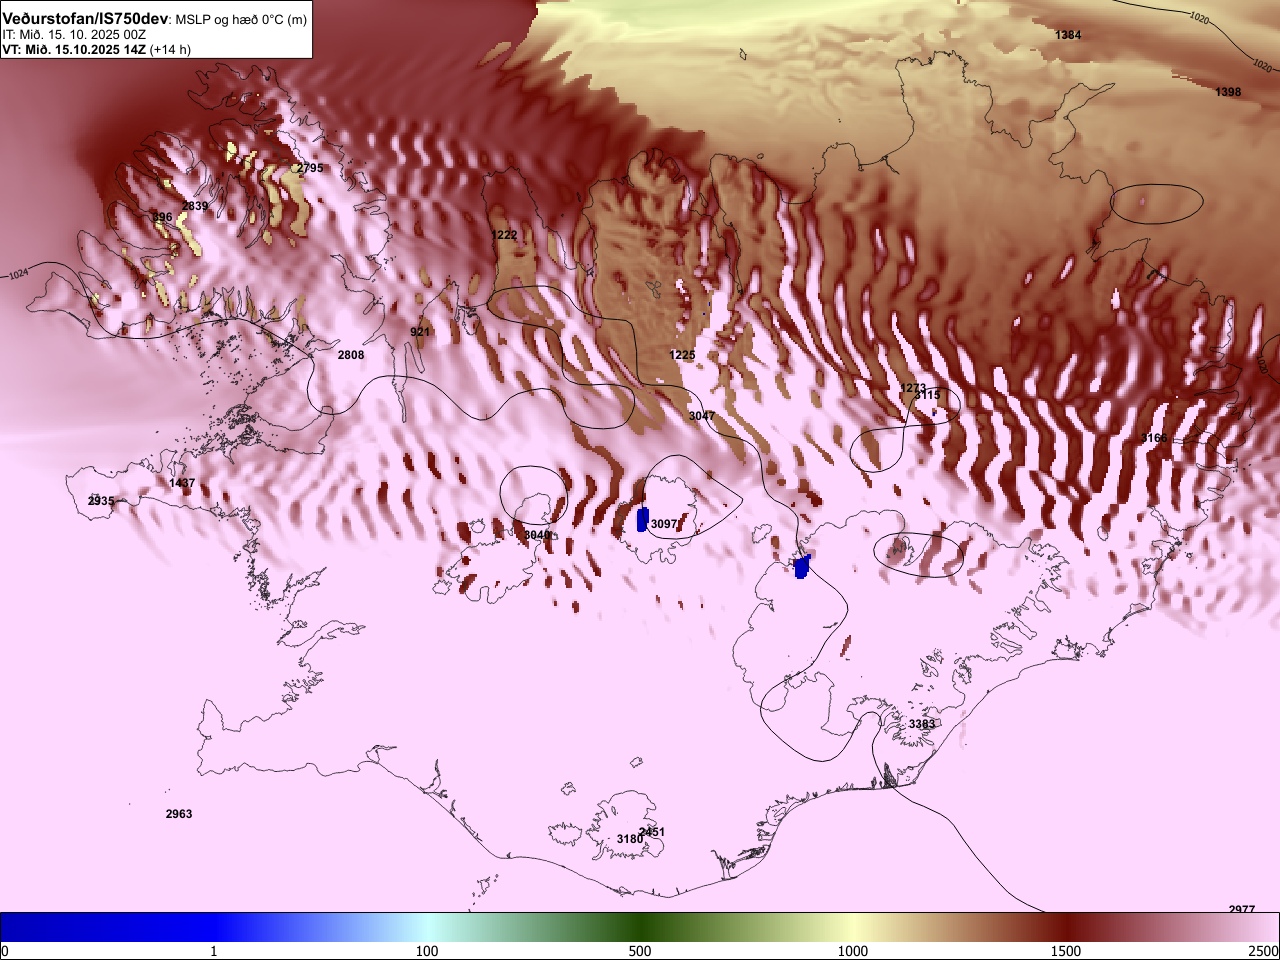Pick the dark maroon section of the colorbar
This screenshot has width=1280, height=960.
(1066, 927)
